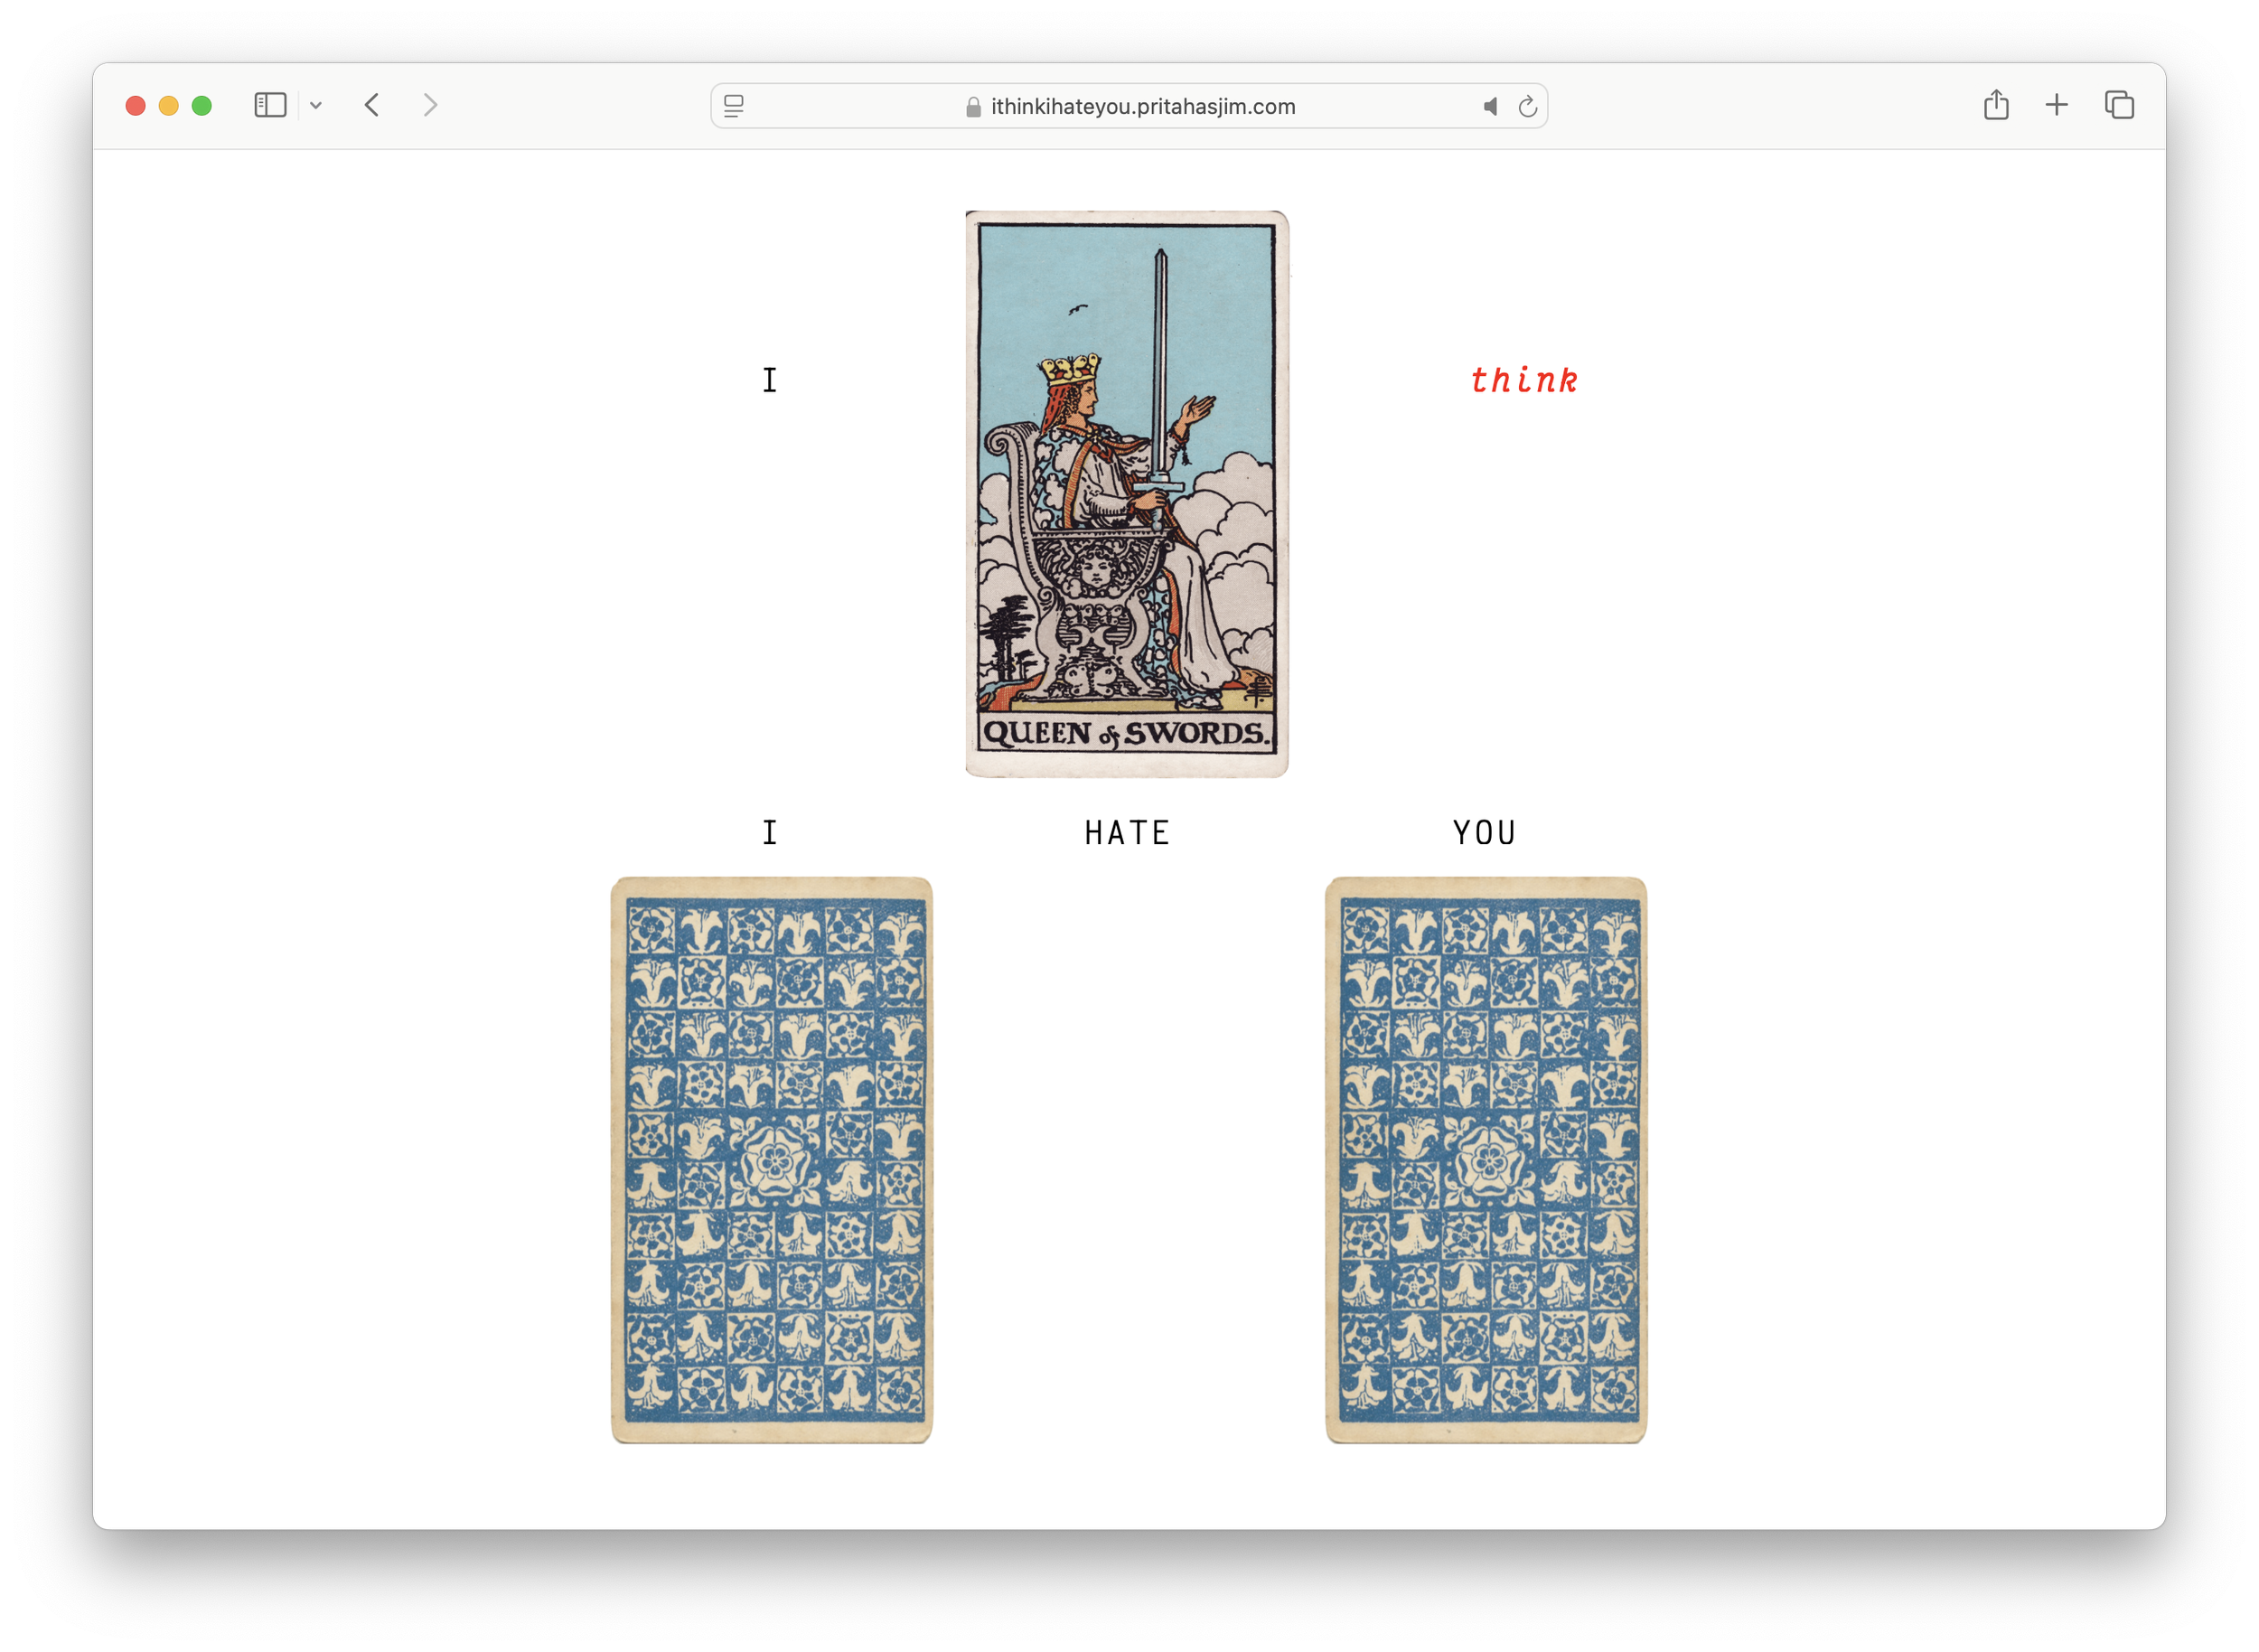Click the lock icon in address bar
2259x1652 pixels.
(x=973, y=107)
